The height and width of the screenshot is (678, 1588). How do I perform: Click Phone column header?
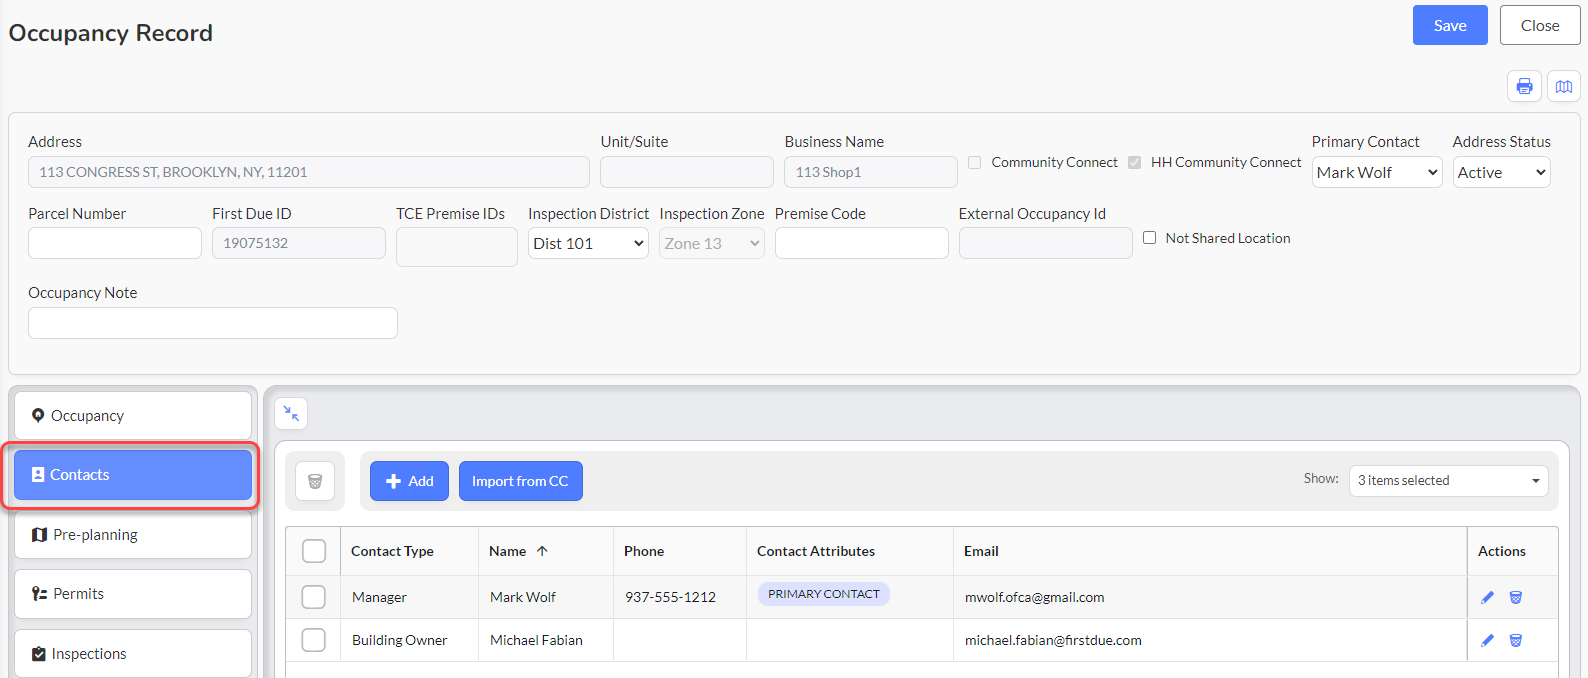tap(644, 551)
